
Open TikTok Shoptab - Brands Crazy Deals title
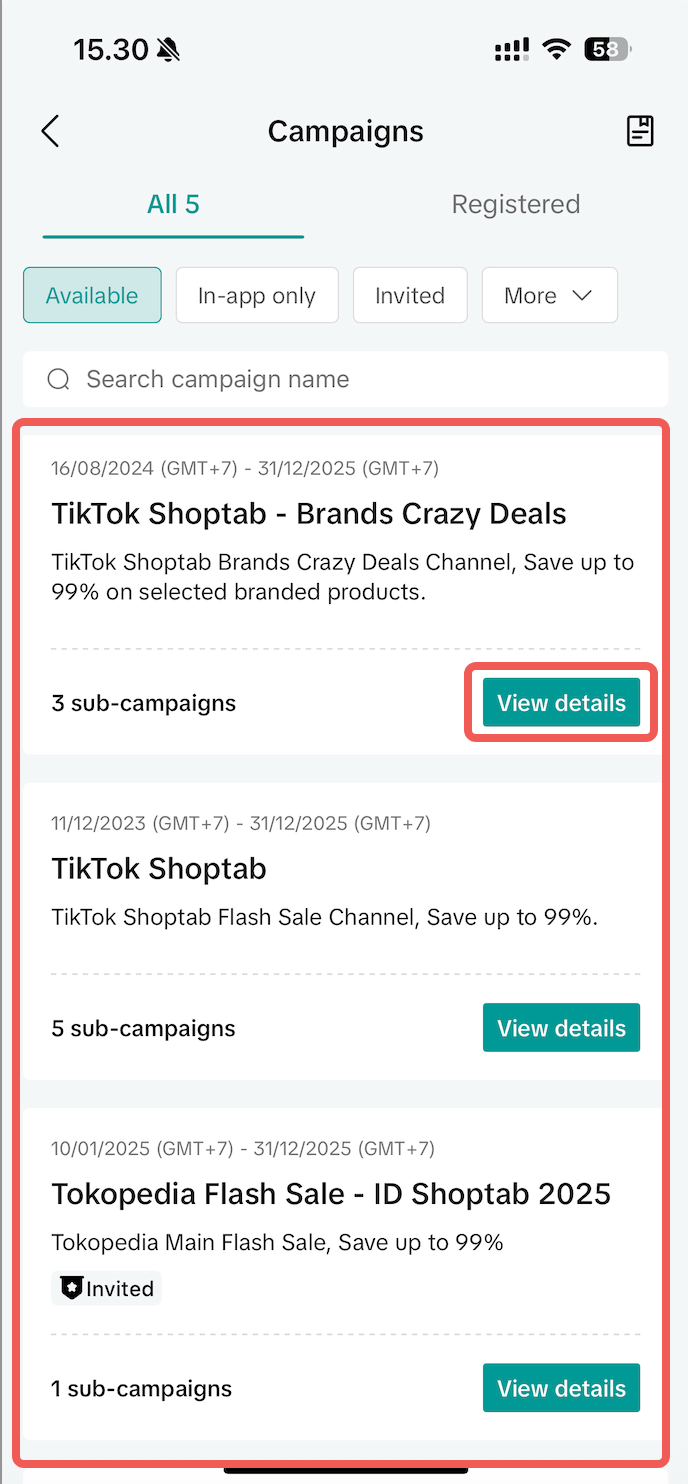coord(309,514)
